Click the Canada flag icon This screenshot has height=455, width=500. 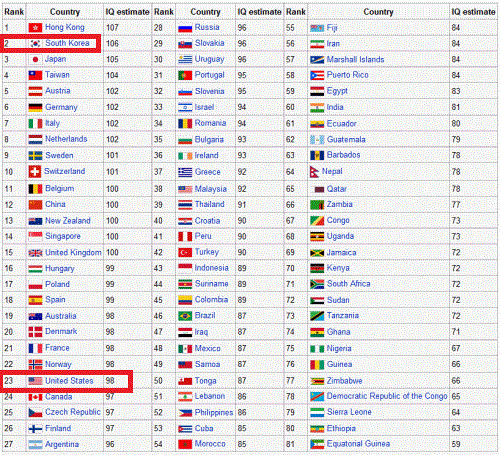pos(35,397)
